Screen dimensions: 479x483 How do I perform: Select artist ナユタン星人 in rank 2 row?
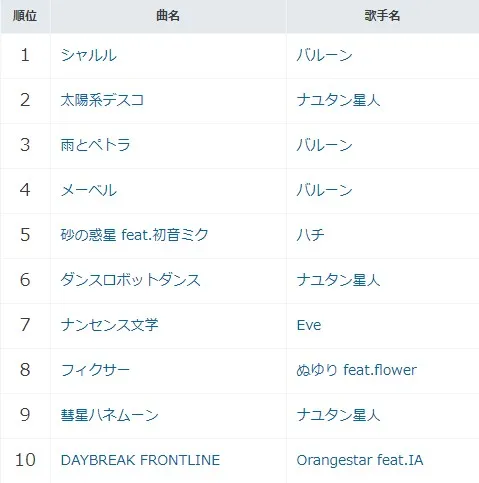tap(338, 100)
